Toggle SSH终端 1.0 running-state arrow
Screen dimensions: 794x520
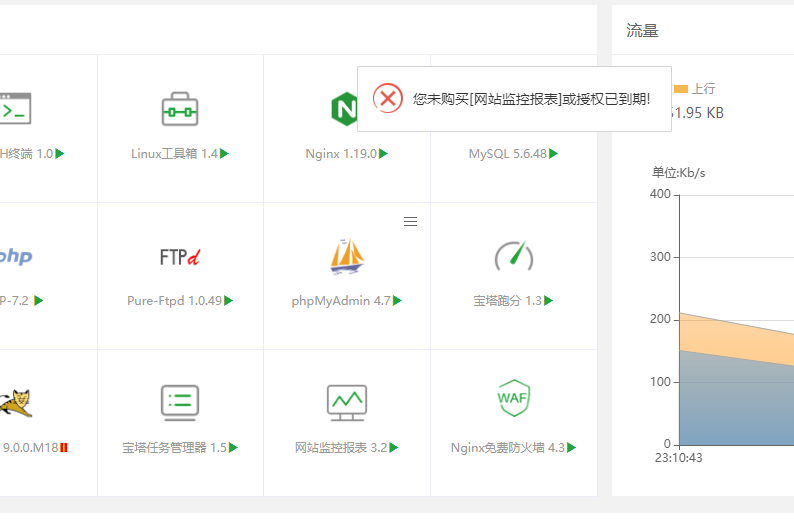coord(60,153)
